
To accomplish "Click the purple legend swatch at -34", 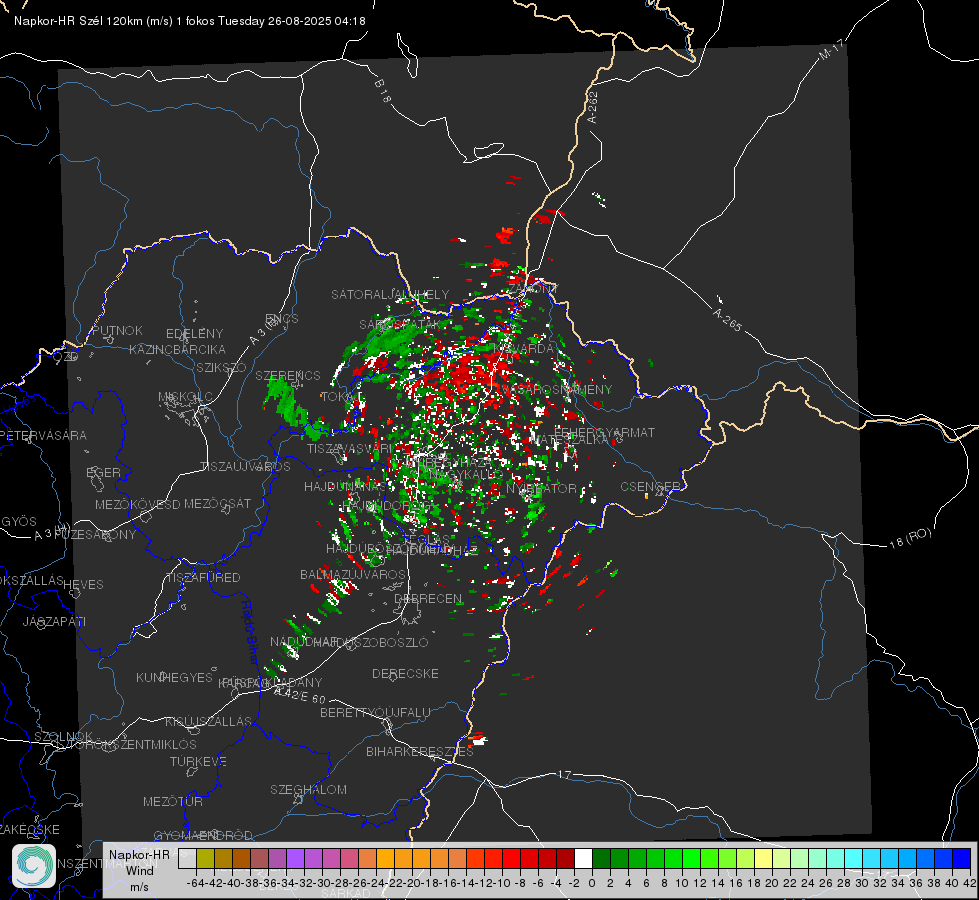I will coord(295,859).
